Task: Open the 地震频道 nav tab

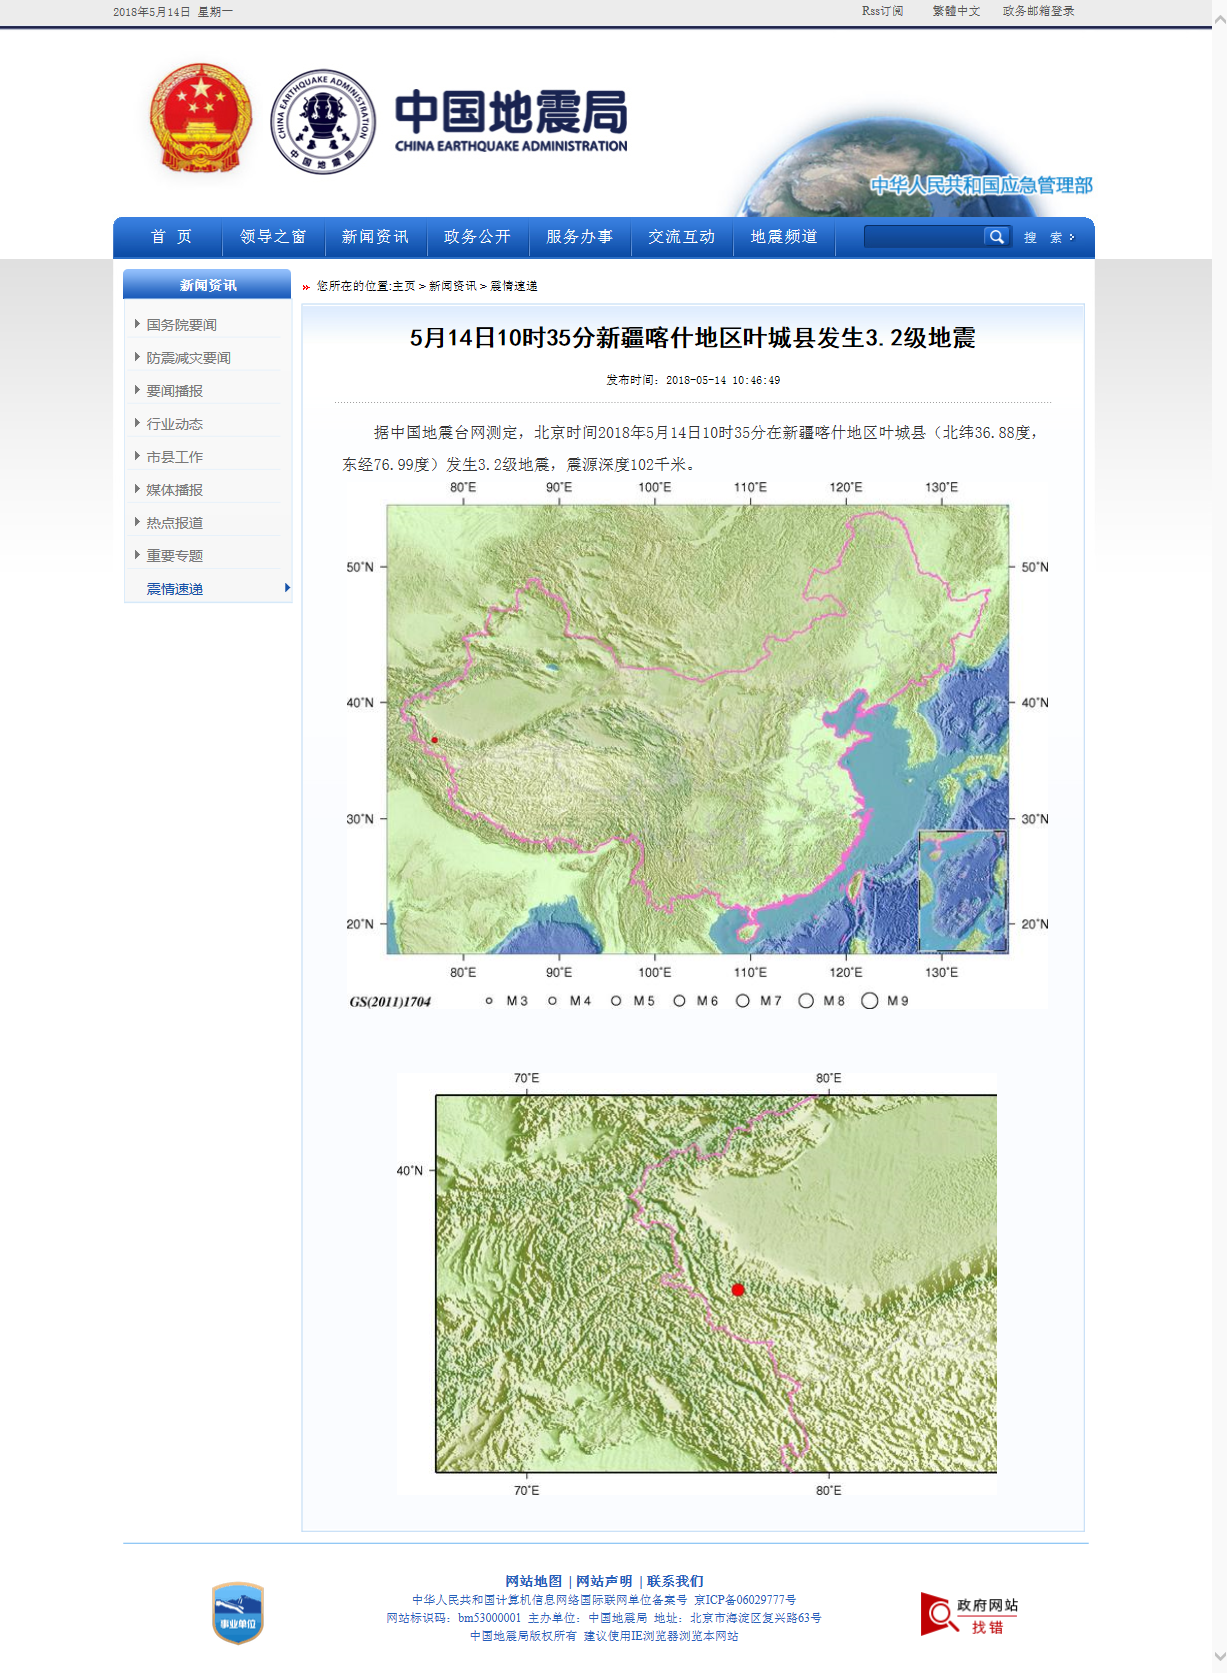Action: 784,237
